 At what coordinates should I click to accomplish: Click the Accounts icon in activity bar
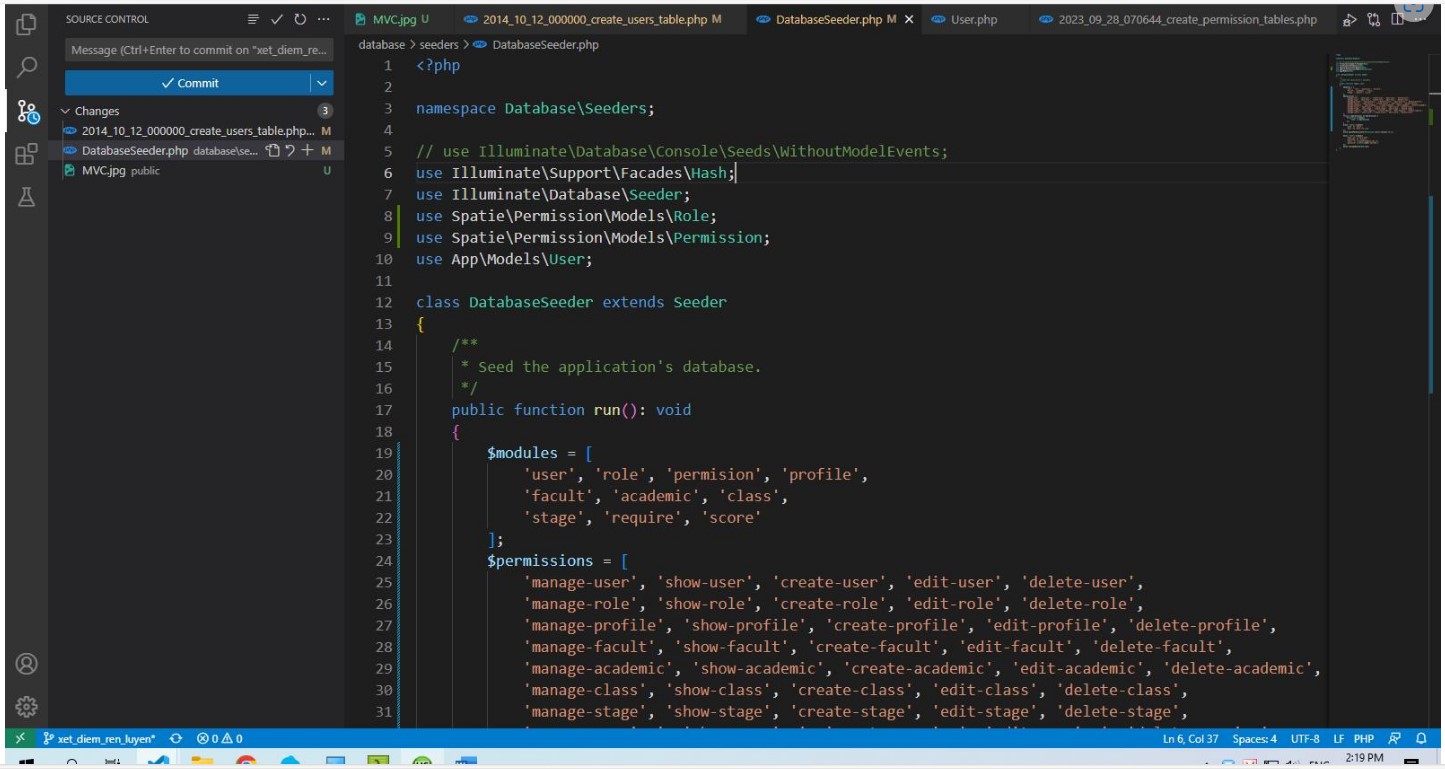(27, 664)
